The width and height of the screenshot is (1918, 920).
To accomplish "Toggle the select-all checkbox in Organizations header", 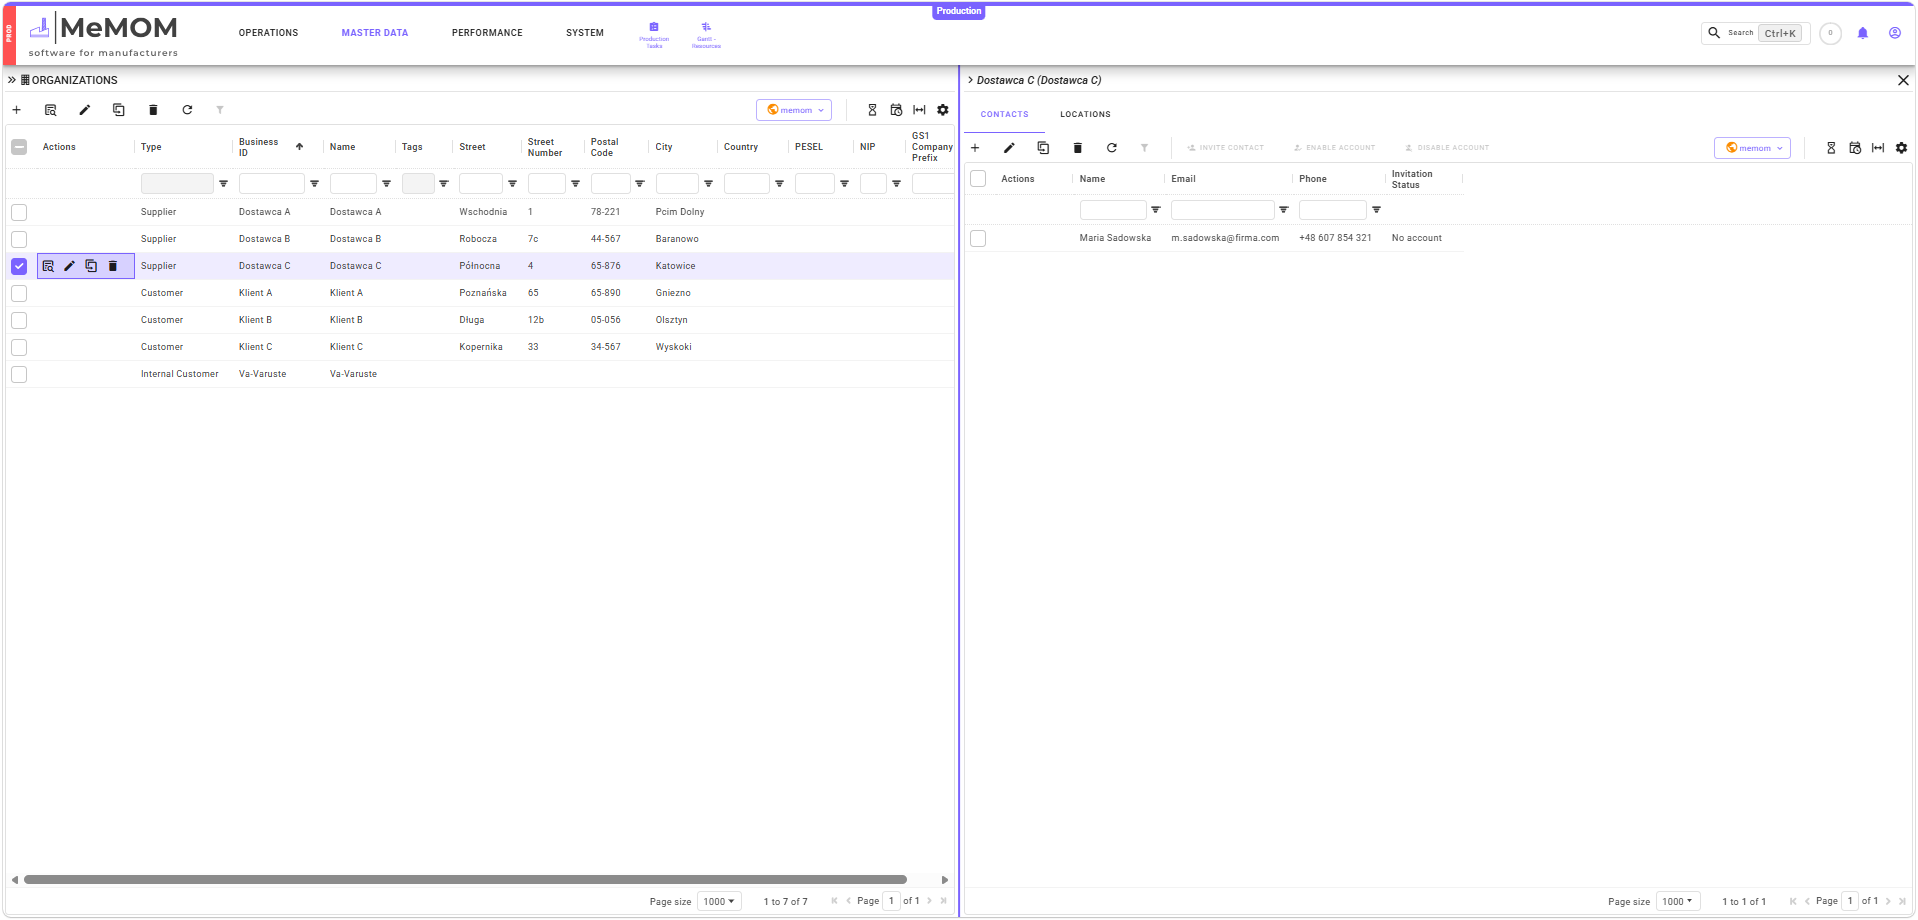I will tap(19, 147).
